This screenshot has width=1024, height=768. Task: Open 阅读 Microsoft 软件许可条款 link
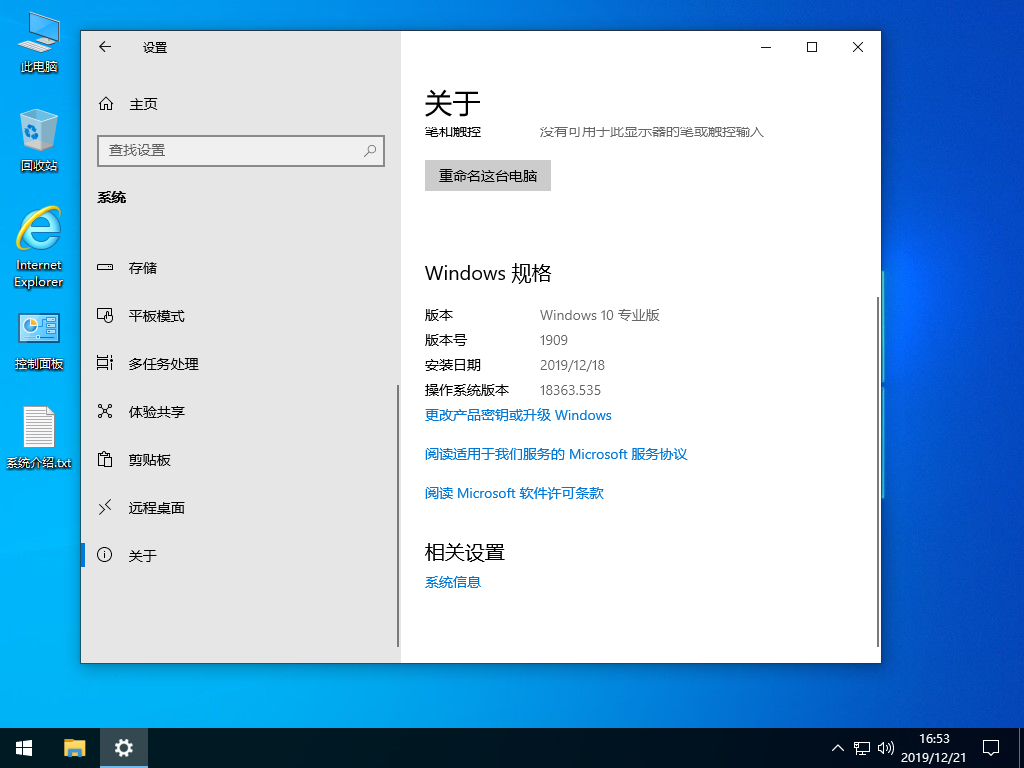(514, 493)
